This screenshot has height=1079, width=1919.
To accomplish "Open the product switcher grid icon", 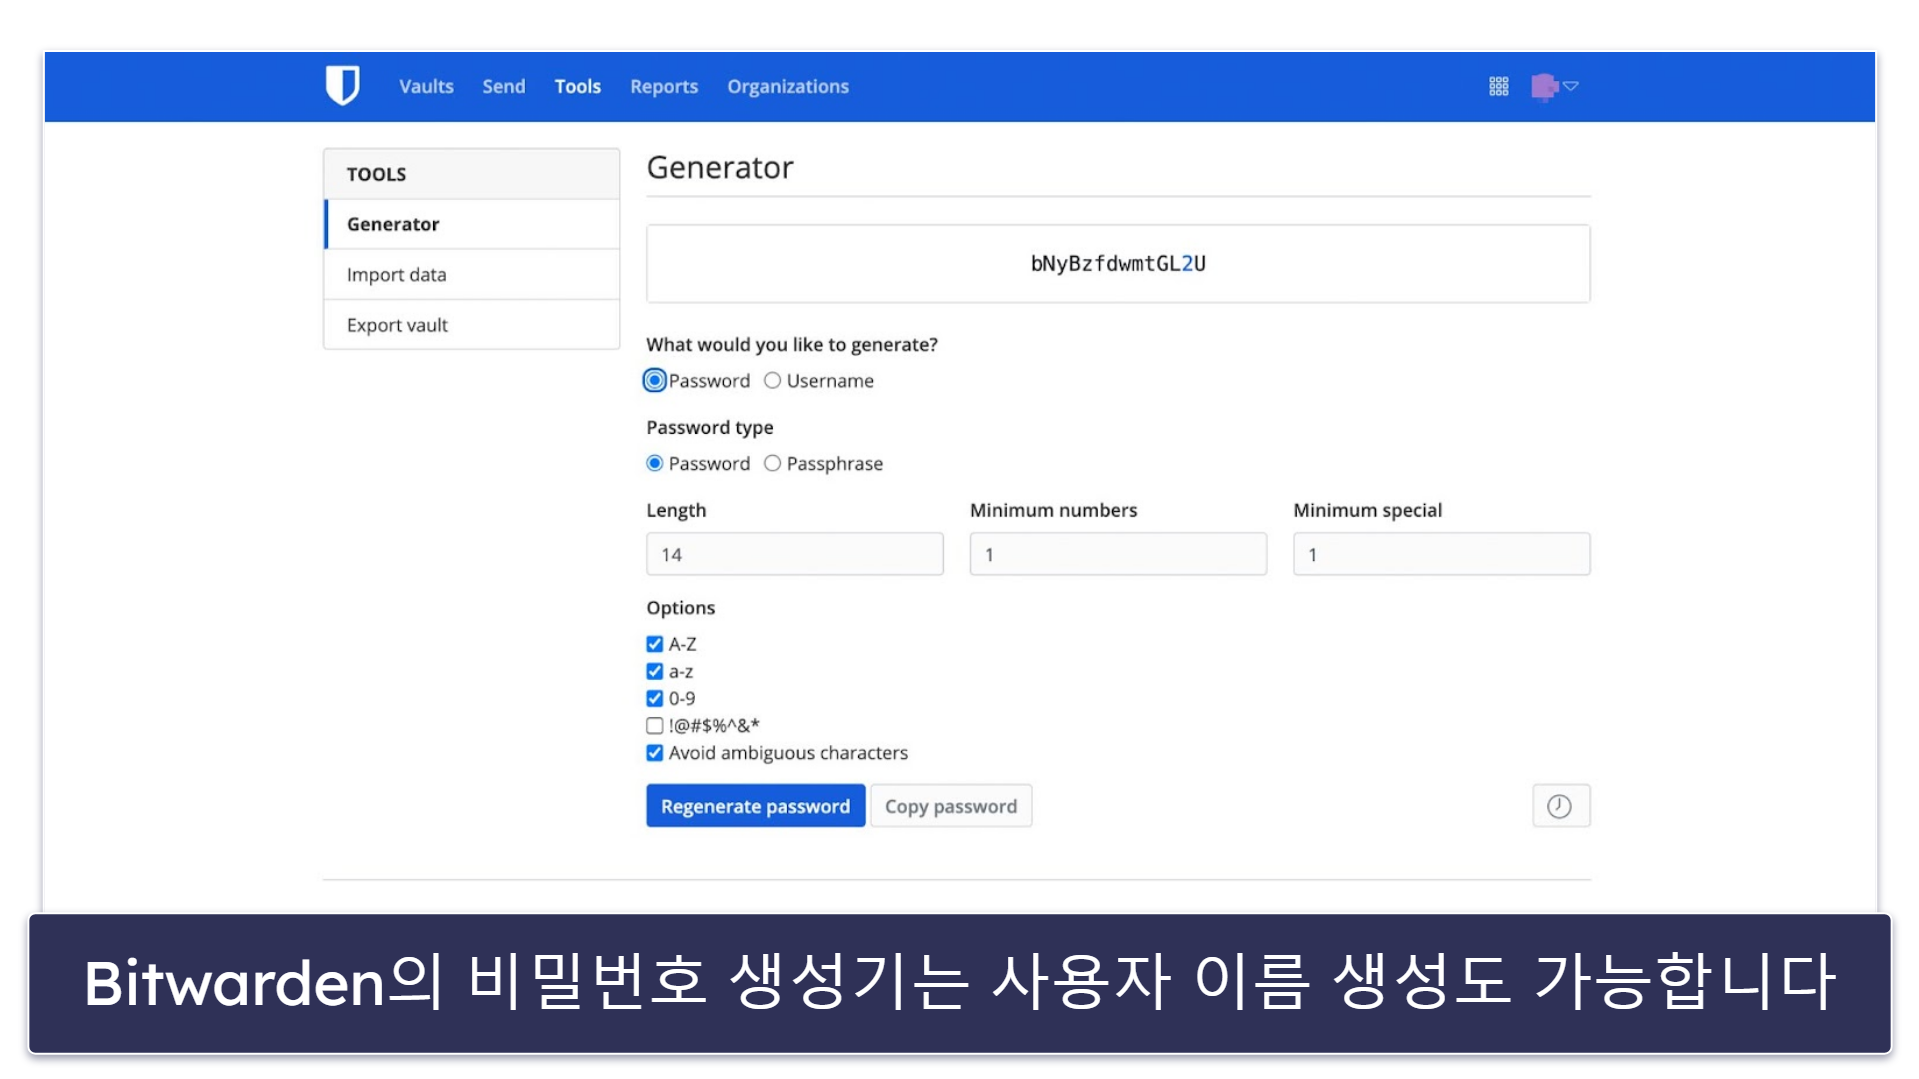I will coord(1498,86).
